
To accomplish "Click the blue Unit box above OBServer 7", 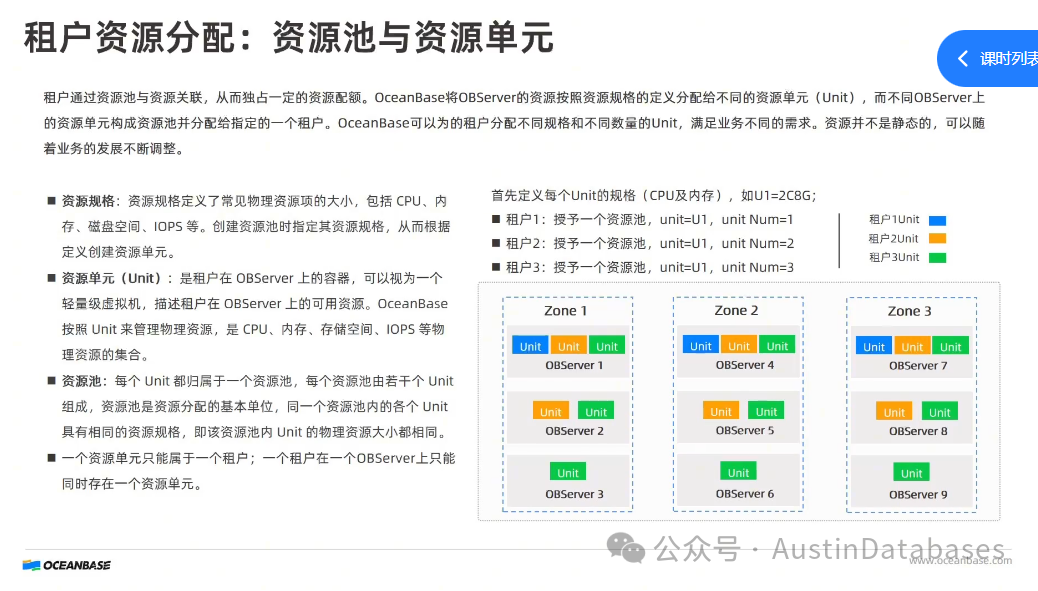I will tap(874, 346).
